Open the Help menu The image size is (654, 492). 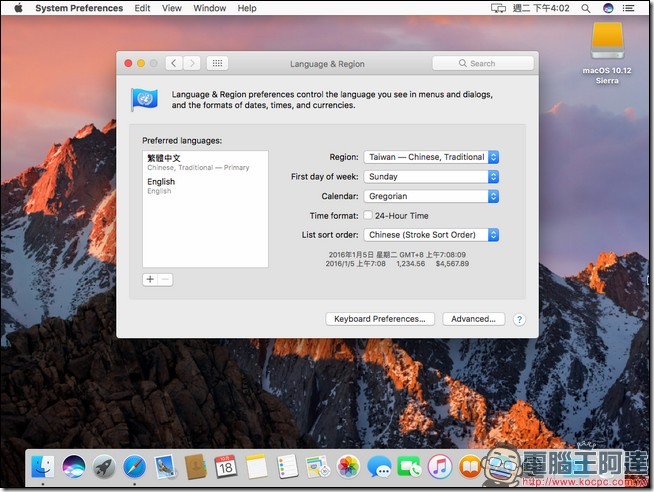click(x=247, y=8)
